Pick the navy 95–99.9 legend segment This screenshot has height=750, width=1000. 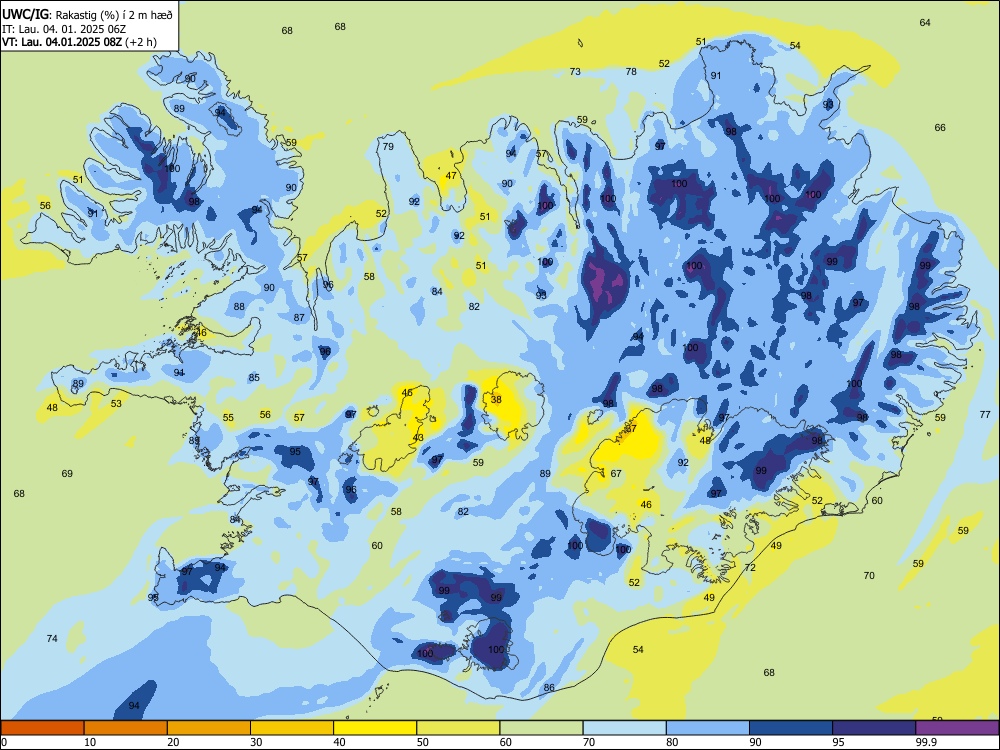click(x=874, y=728)
